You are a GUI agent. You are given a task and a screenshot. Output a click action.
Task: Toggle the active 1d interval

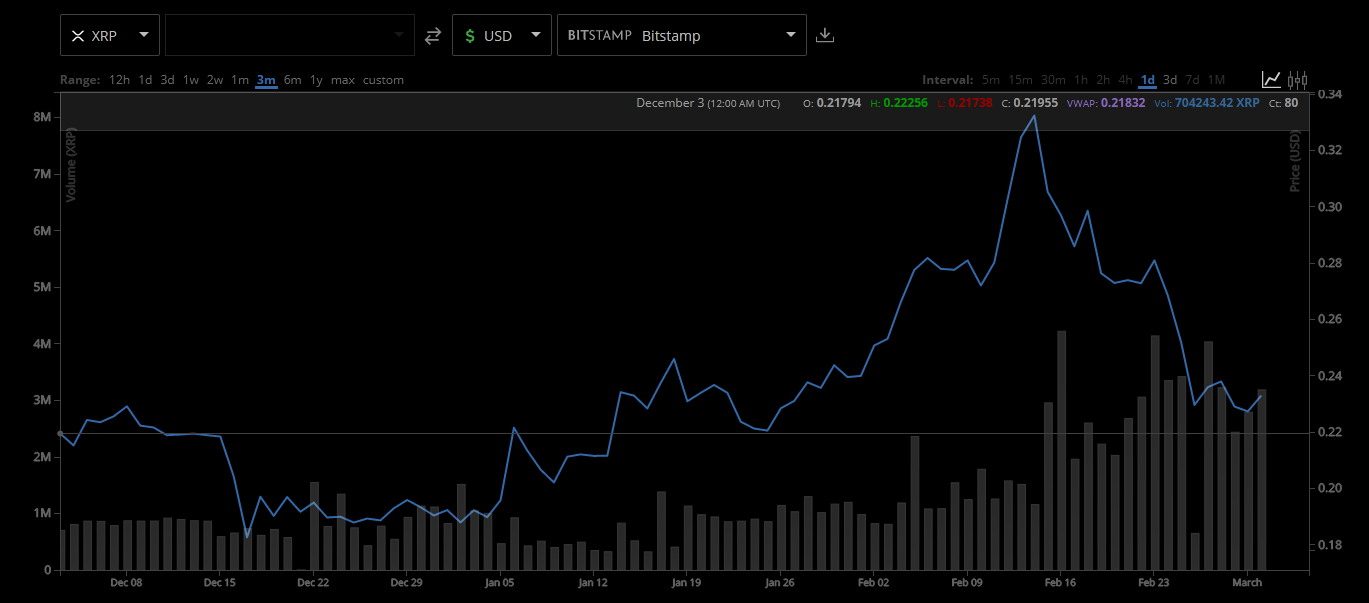click(1147, 80)
